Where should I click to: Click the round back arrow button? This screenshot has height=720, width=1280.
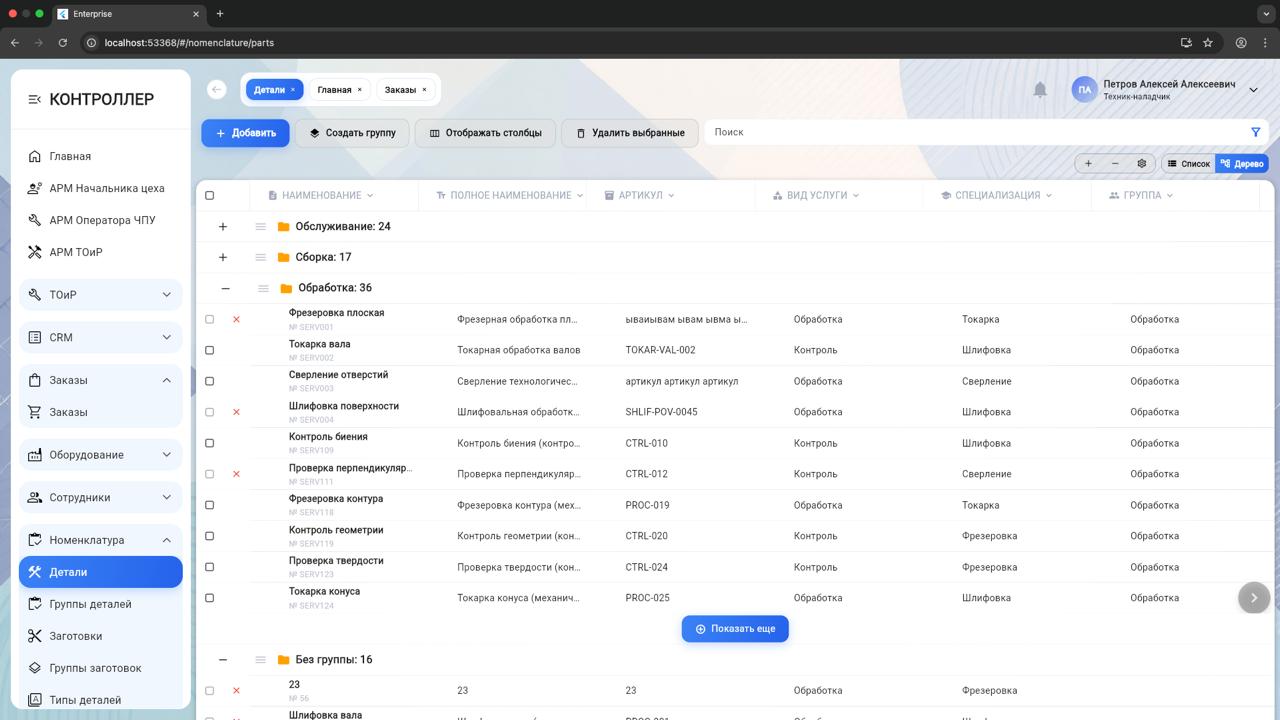(217, 90)
